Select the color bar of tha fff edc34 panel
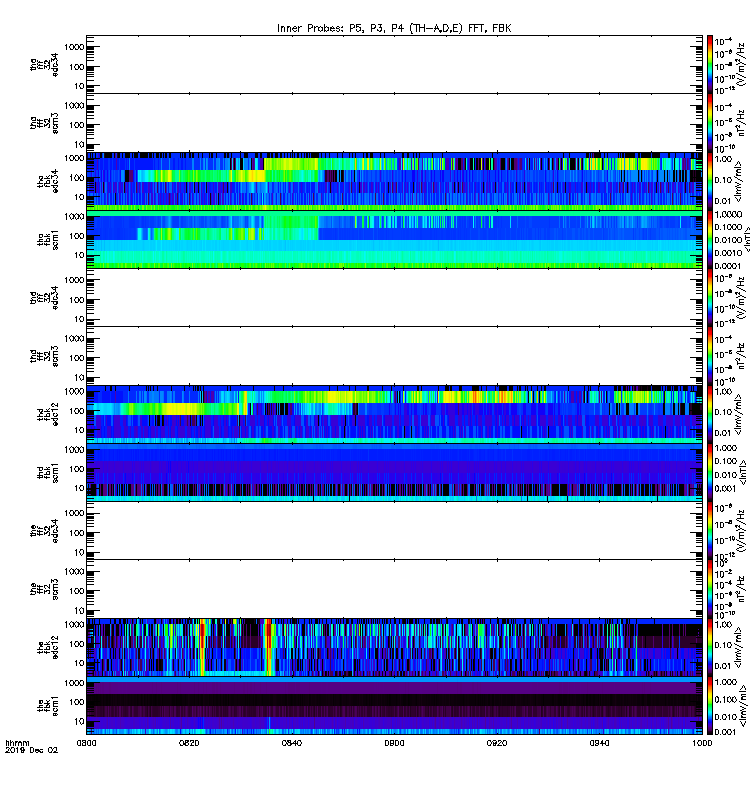The image size is (750, 800). 710,65
